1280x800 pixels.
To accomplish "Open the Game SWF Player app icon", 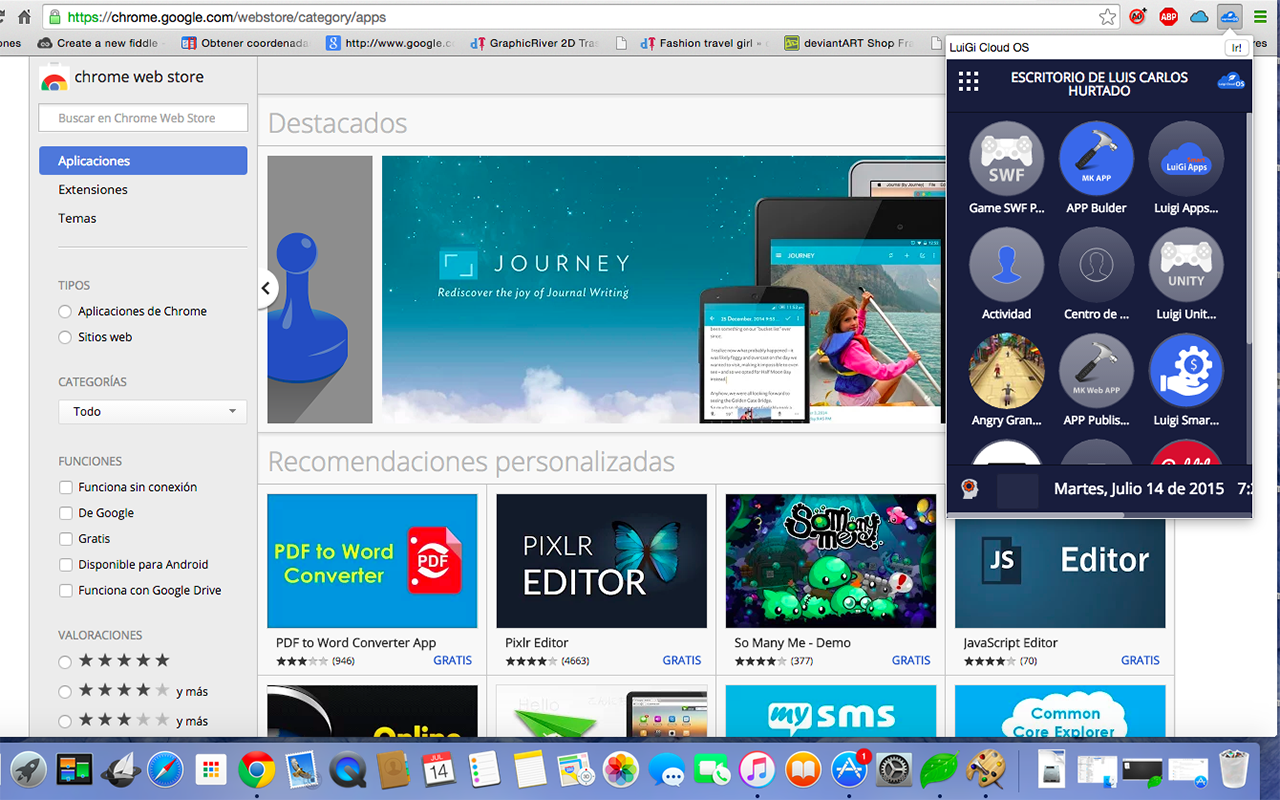I will pos(1006,159).
